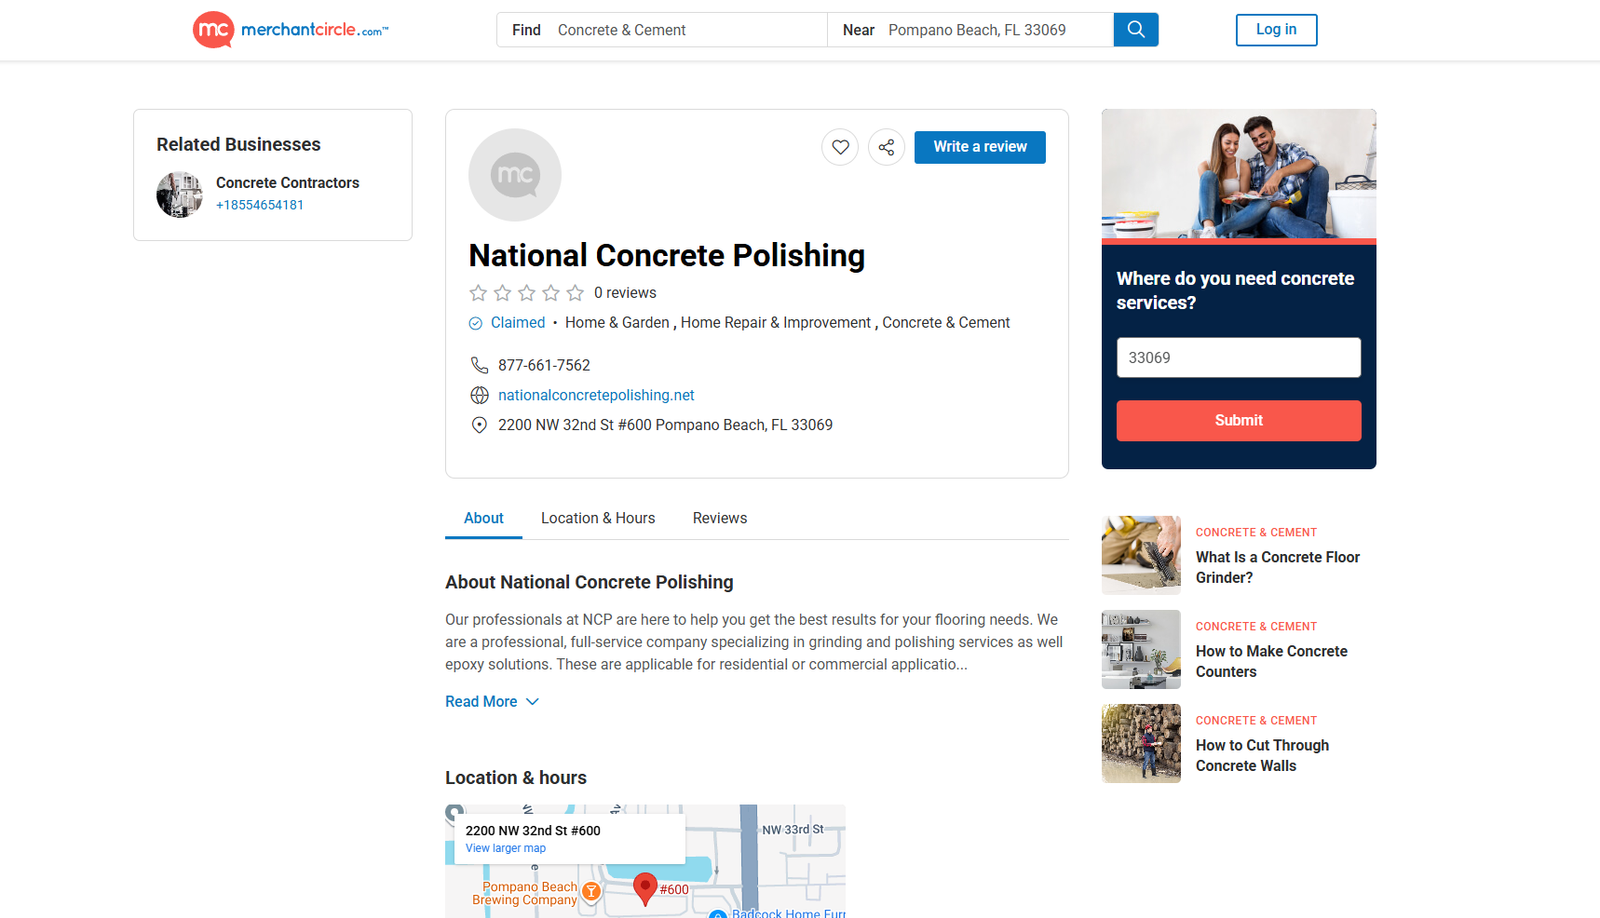Click the Claimed checkmark badge
This screenshot has width=1600, height=918.
coord(476,323)
